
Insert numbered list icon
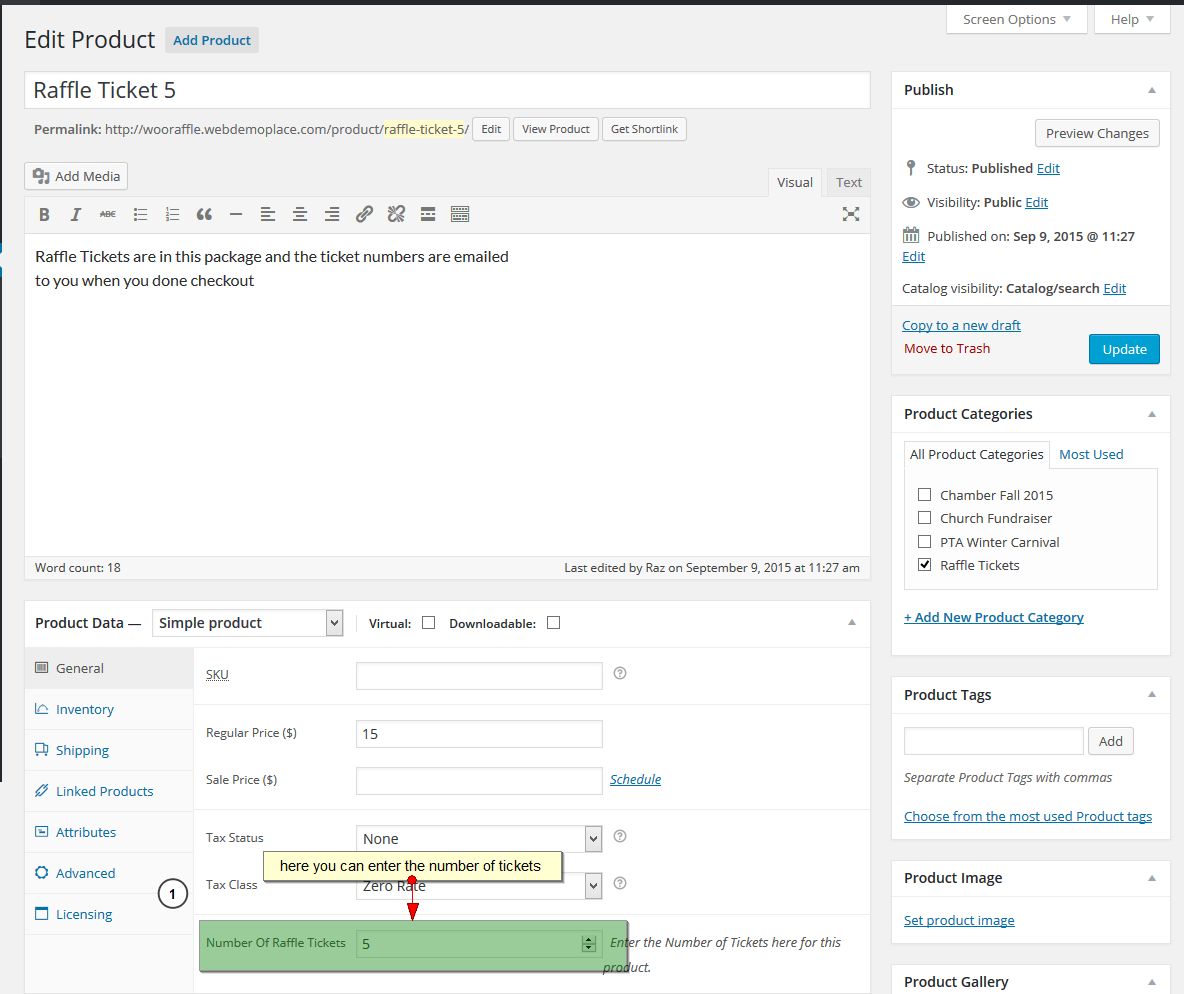172,215
